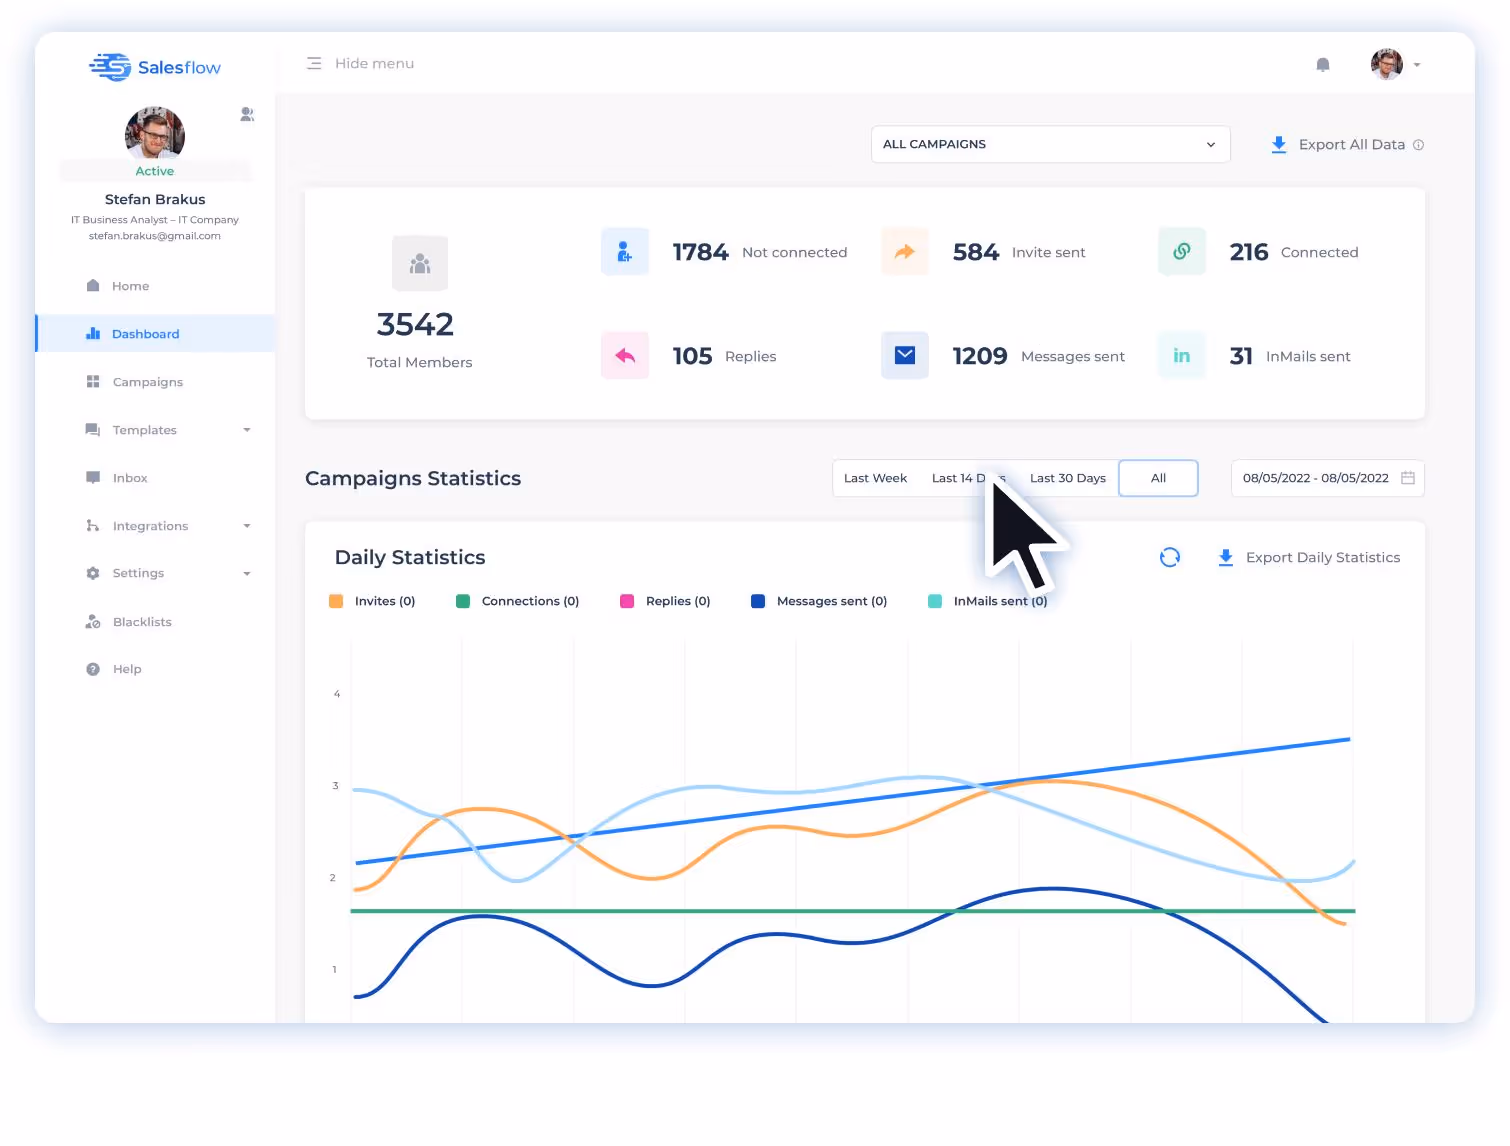
Task: Select the Dashboard icon in the sidebar
Action: [x=91, y=333]
